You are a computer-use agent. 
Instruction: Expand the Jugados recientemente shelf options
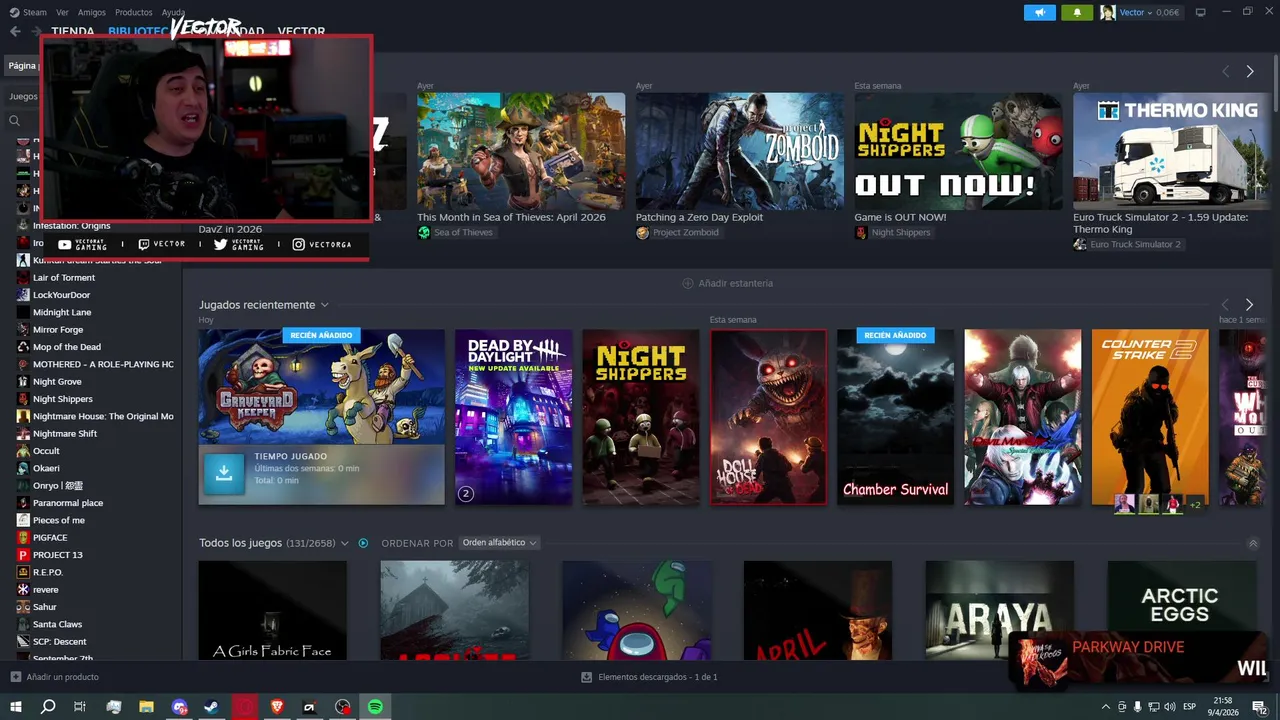tap(325, 305)
